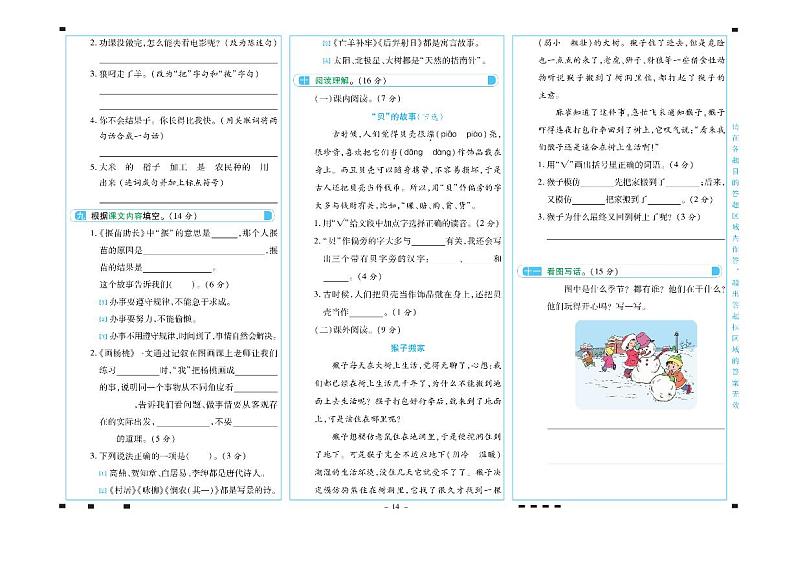Click the blank after 壳当作 in question 3

[x=367, y=313]
